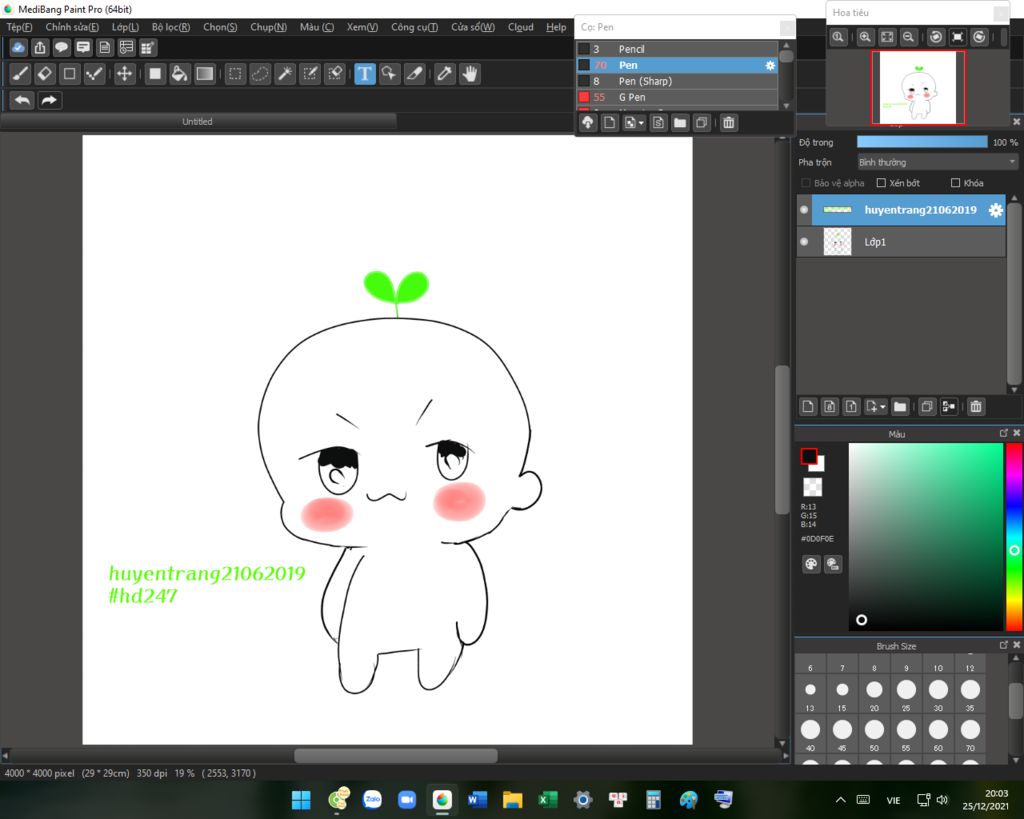
Task: Toggle the Khóa lock checkbox
Action: click(955, 183)
